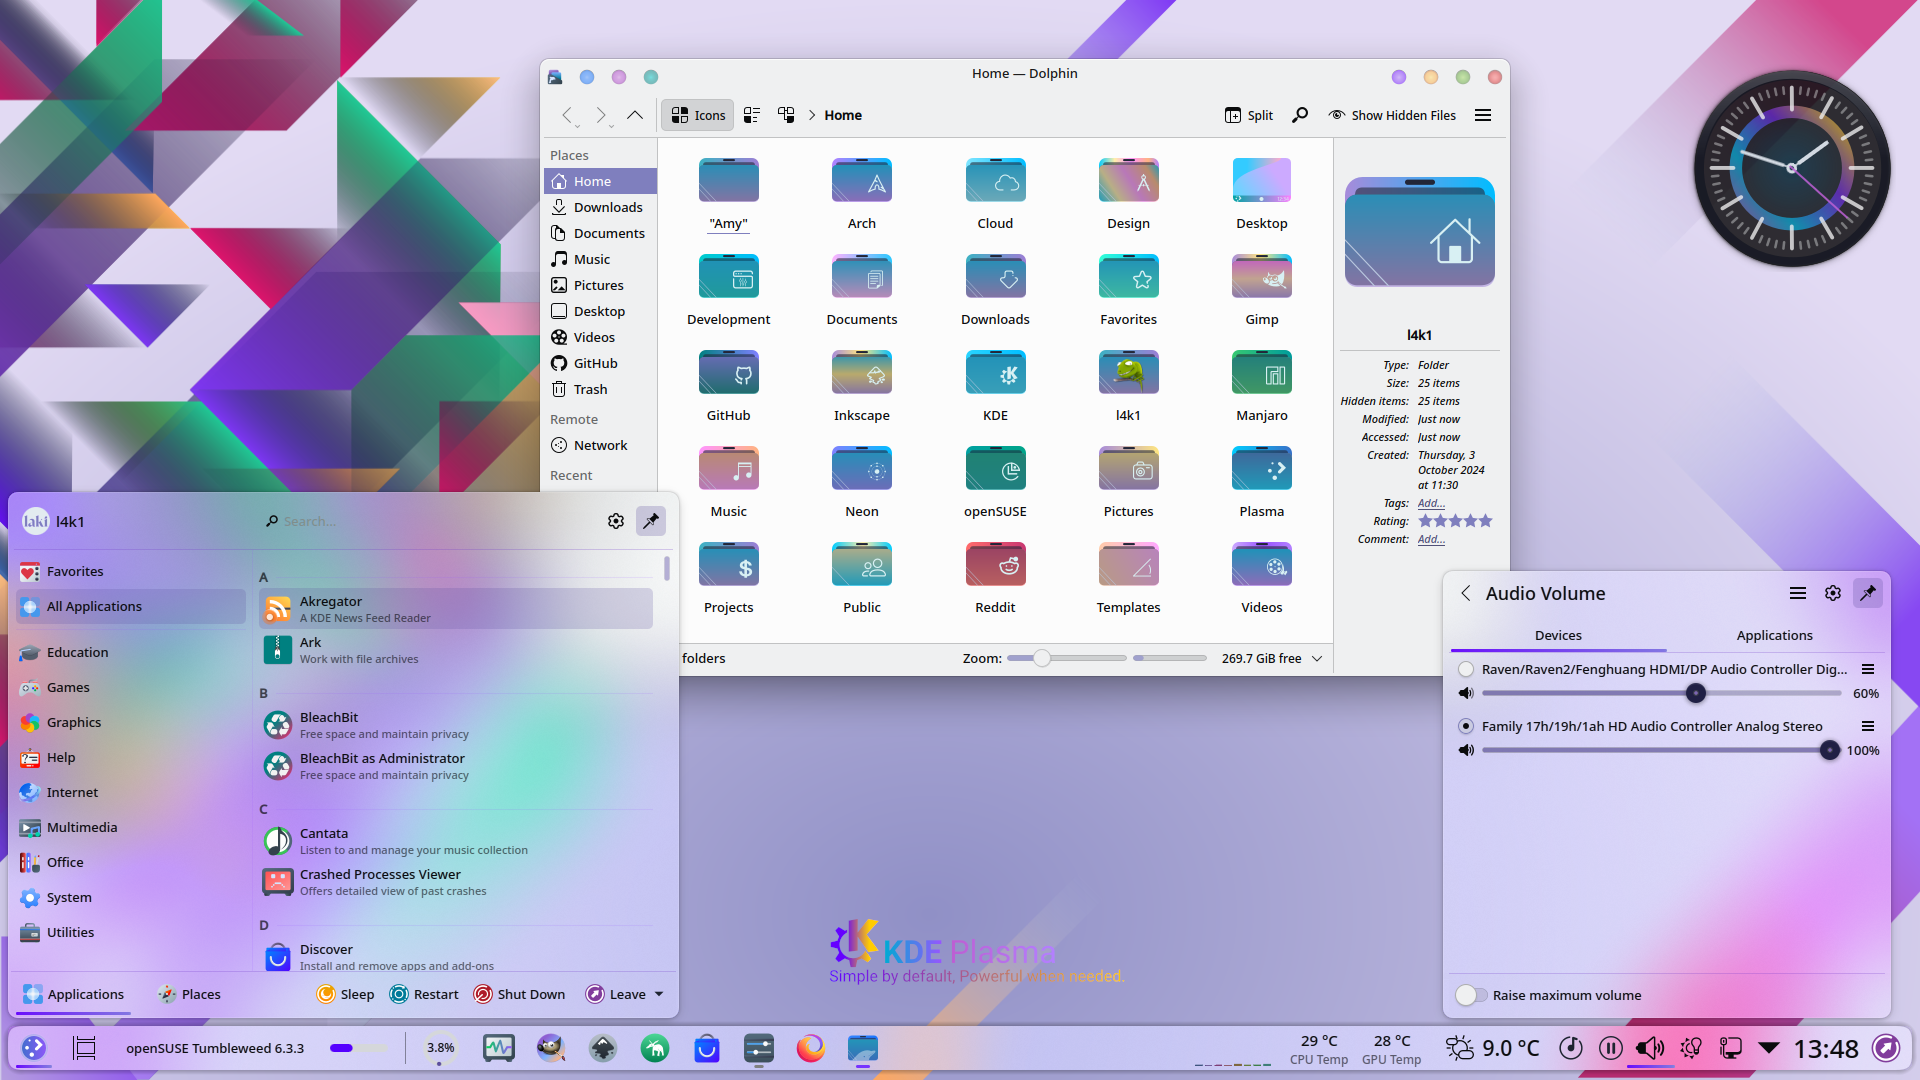Go back from Audio Volume panel

(1465, 593)
